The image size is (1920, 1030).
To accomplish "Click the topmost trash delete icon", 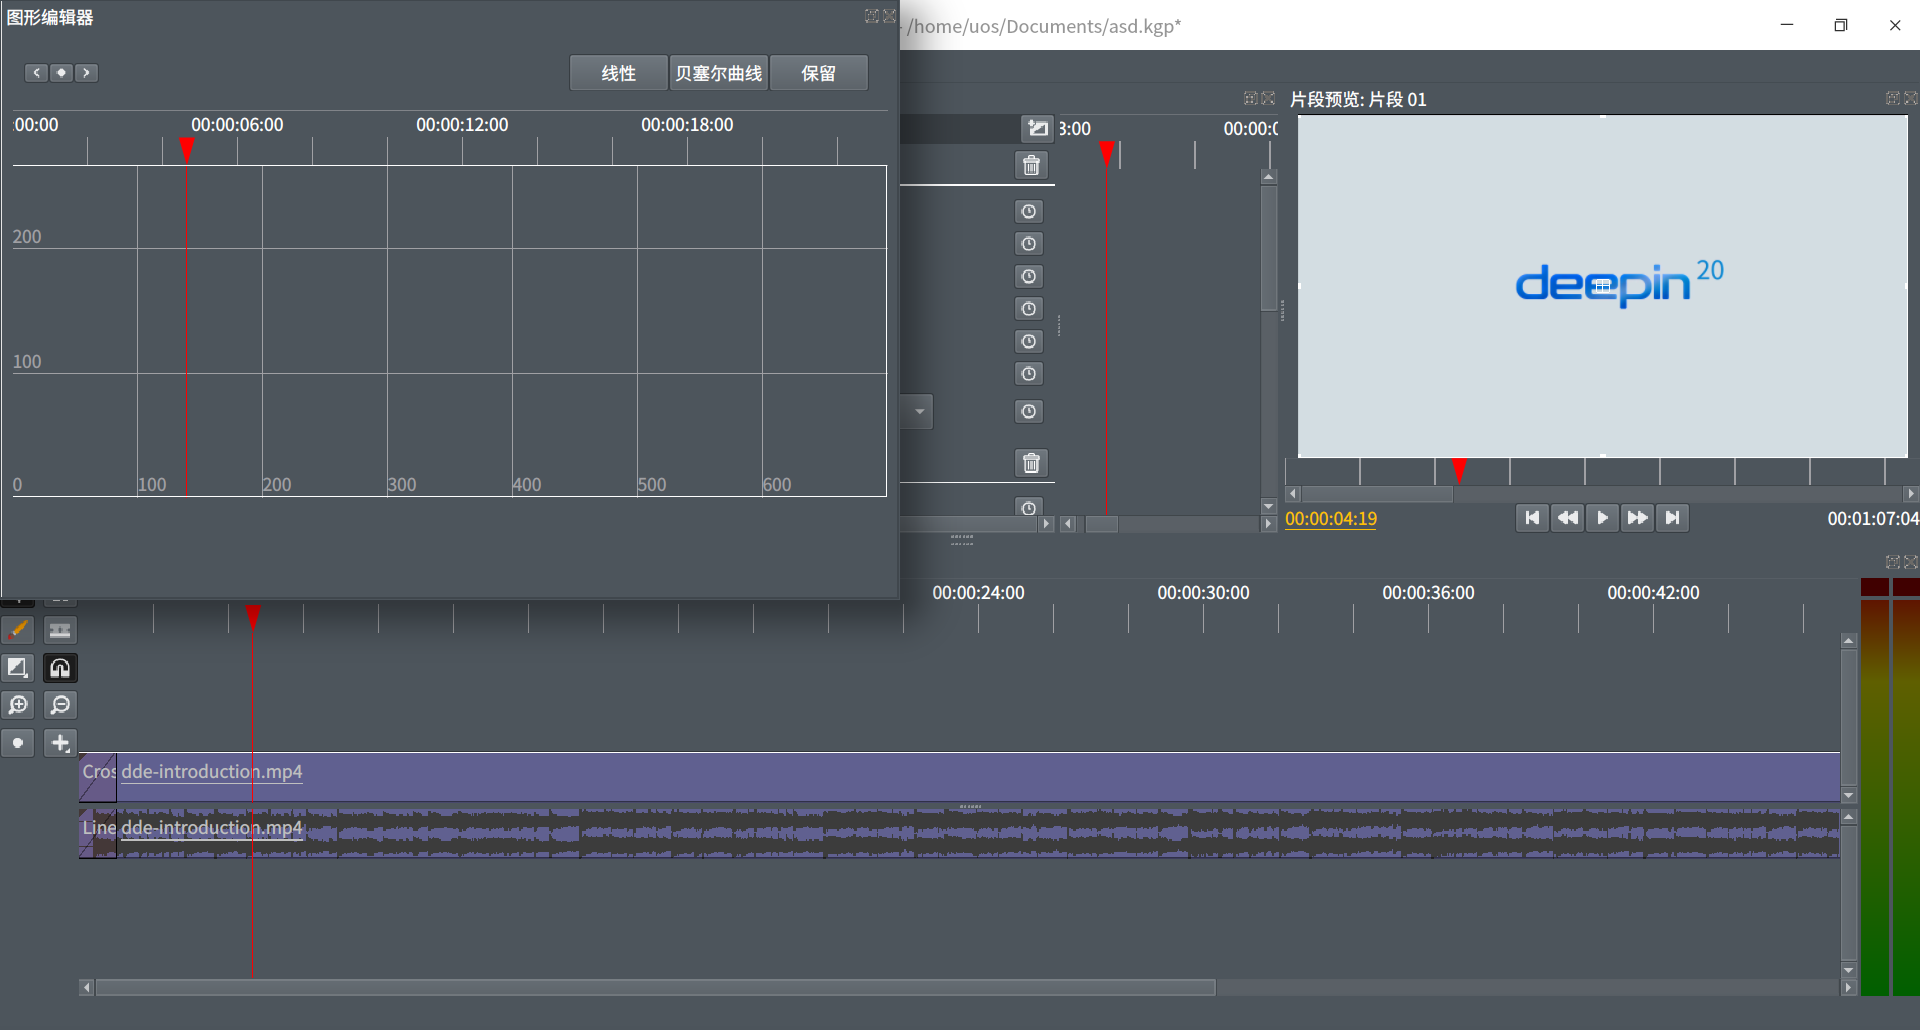I will click(x=1031, y=165).
